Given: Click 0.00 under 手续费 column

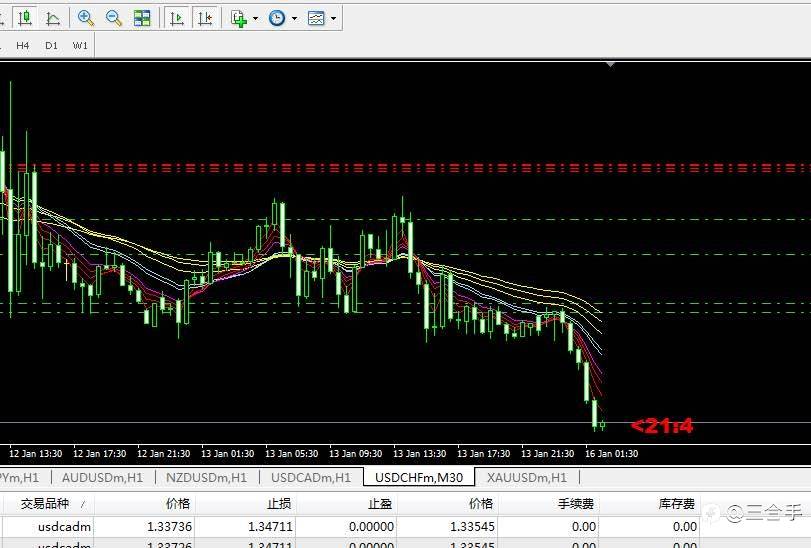Looking at the screenshot, I should coord(583,527).
